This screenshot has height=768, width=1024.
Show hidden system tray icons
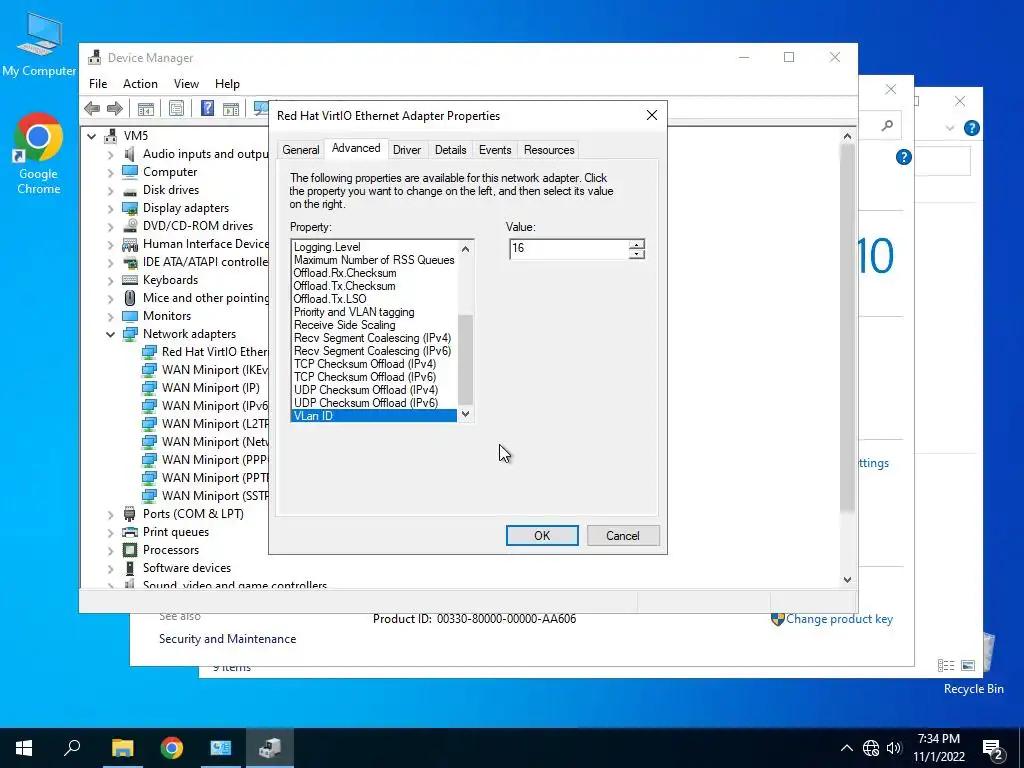[846, 748]
